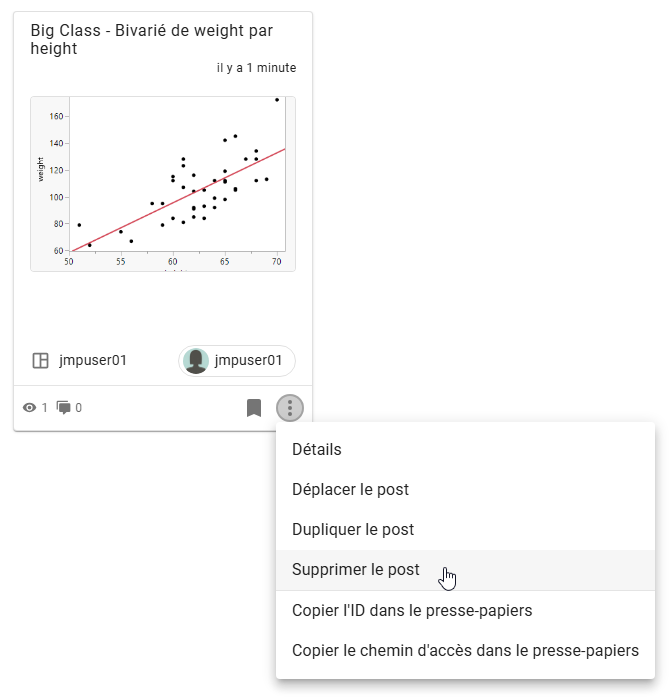The width and height of the screenshot is (670, 700).
Task: Close the menu via the three-dot button
Action: pyautogui.click(x=290, y=408)
